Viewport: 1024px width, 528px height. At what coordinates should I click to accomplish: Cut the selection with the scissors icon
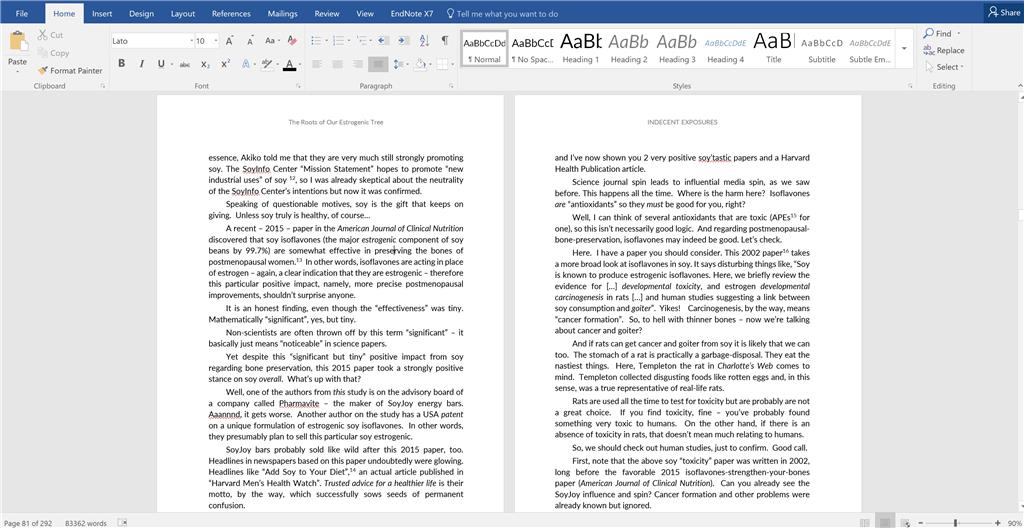coord(42,35)
